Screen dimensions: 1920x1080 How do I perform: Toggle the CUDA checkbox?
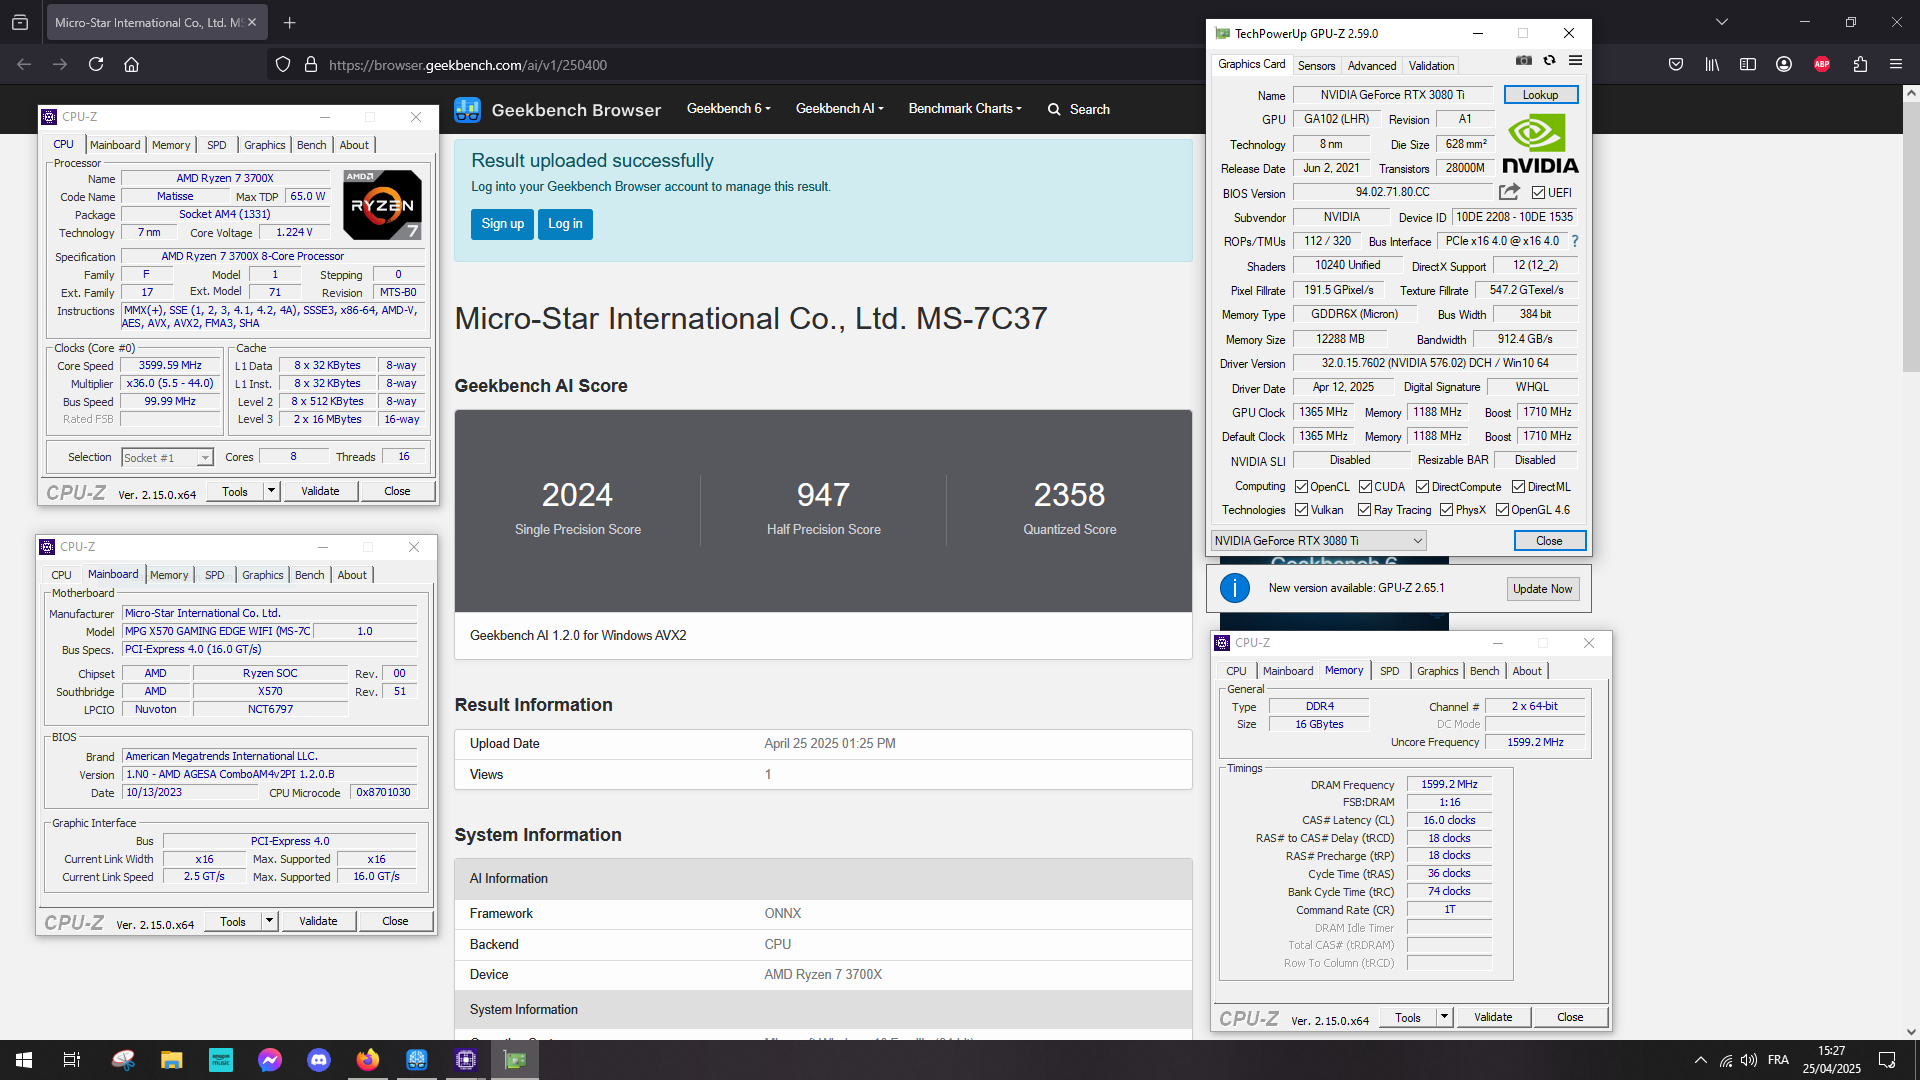point(1365,487)
